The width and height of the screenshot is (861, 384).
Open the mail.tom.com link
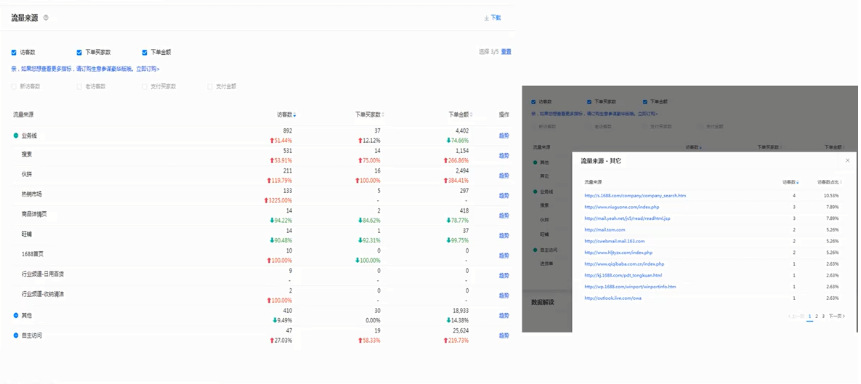[x=605, y=230]
